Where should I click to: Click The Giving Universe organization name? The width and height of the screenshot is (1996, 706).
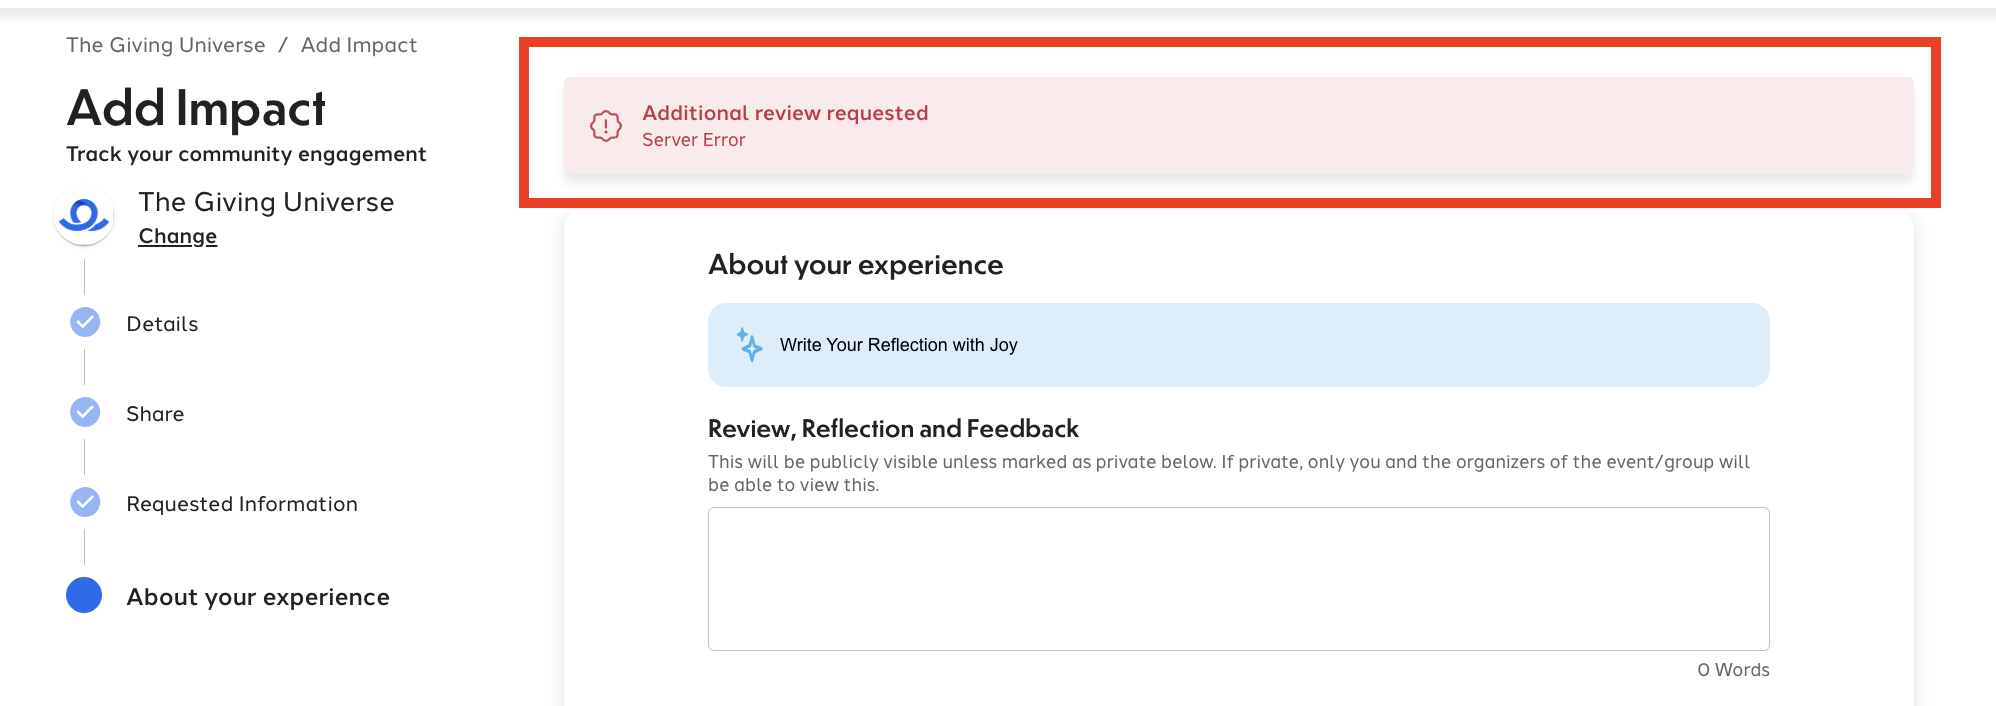[x=266, y=202]
